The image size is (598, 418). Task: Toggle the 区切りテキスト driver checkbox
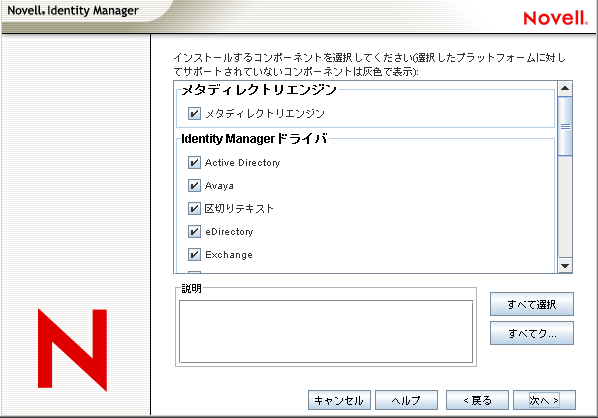click(194, 208)
